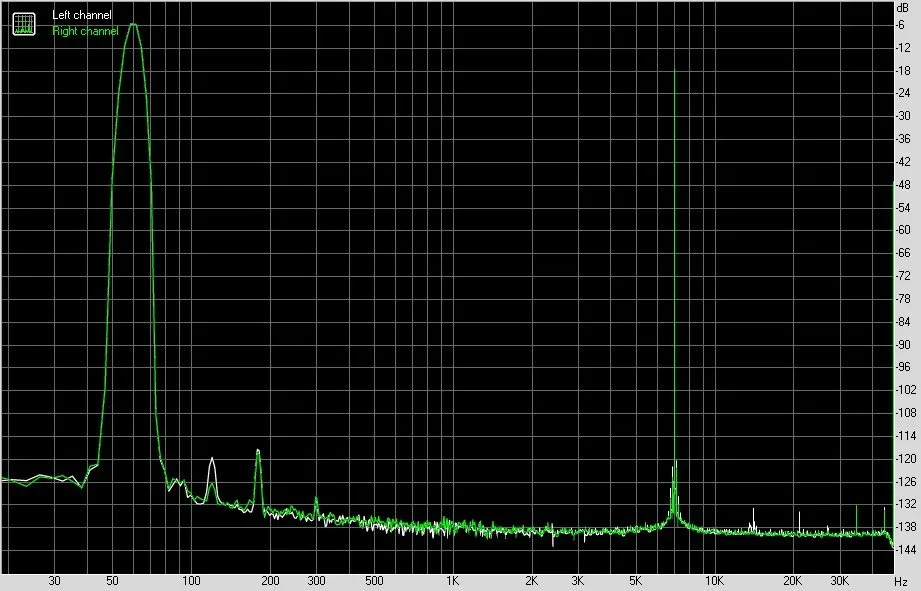The image size is (921, 591).
Task: Click the "-132" dB scale label
Action: coord(905,503)
